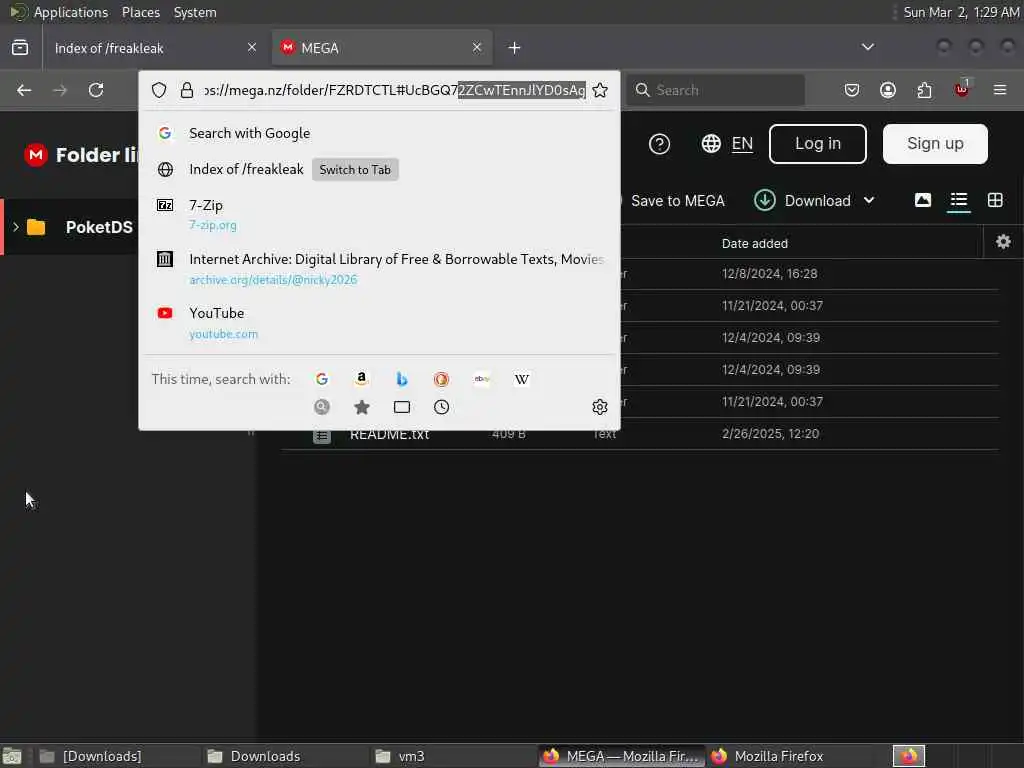Expand the PoketDS folder tree arrow
Viewport: 1024px width, 768px height.
(16, 227)
